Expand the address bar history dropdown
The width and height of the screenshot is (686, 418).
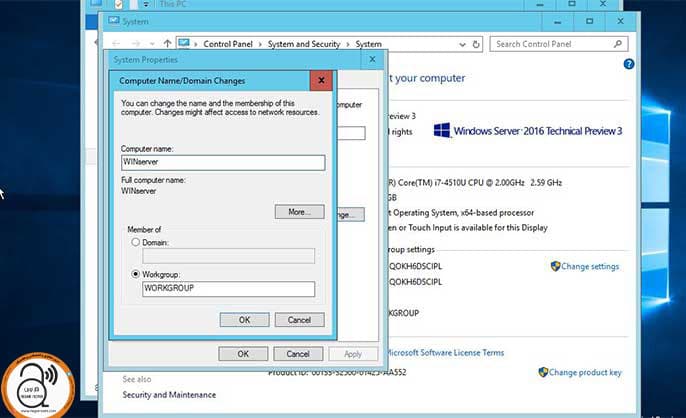click(x=462, y=44)
